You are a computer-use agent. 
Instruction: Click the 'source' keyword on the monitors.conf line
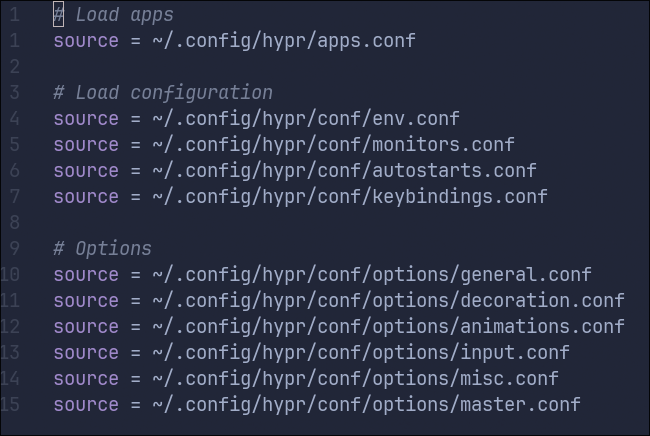(x=86, y=145)
